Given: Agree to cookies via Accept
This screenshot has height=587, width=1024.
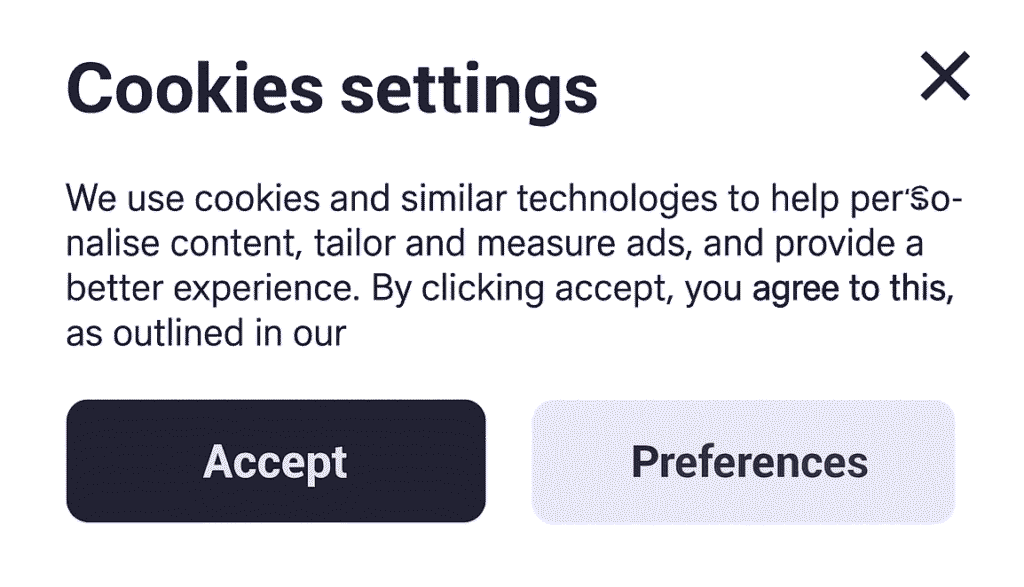Looking at the screenshot, I should pos(276,461).
